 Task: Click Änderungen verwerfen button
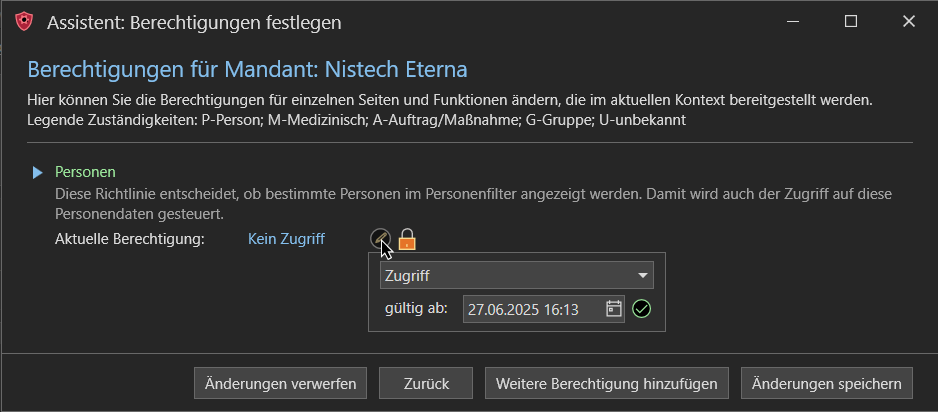tap(281, 383)
